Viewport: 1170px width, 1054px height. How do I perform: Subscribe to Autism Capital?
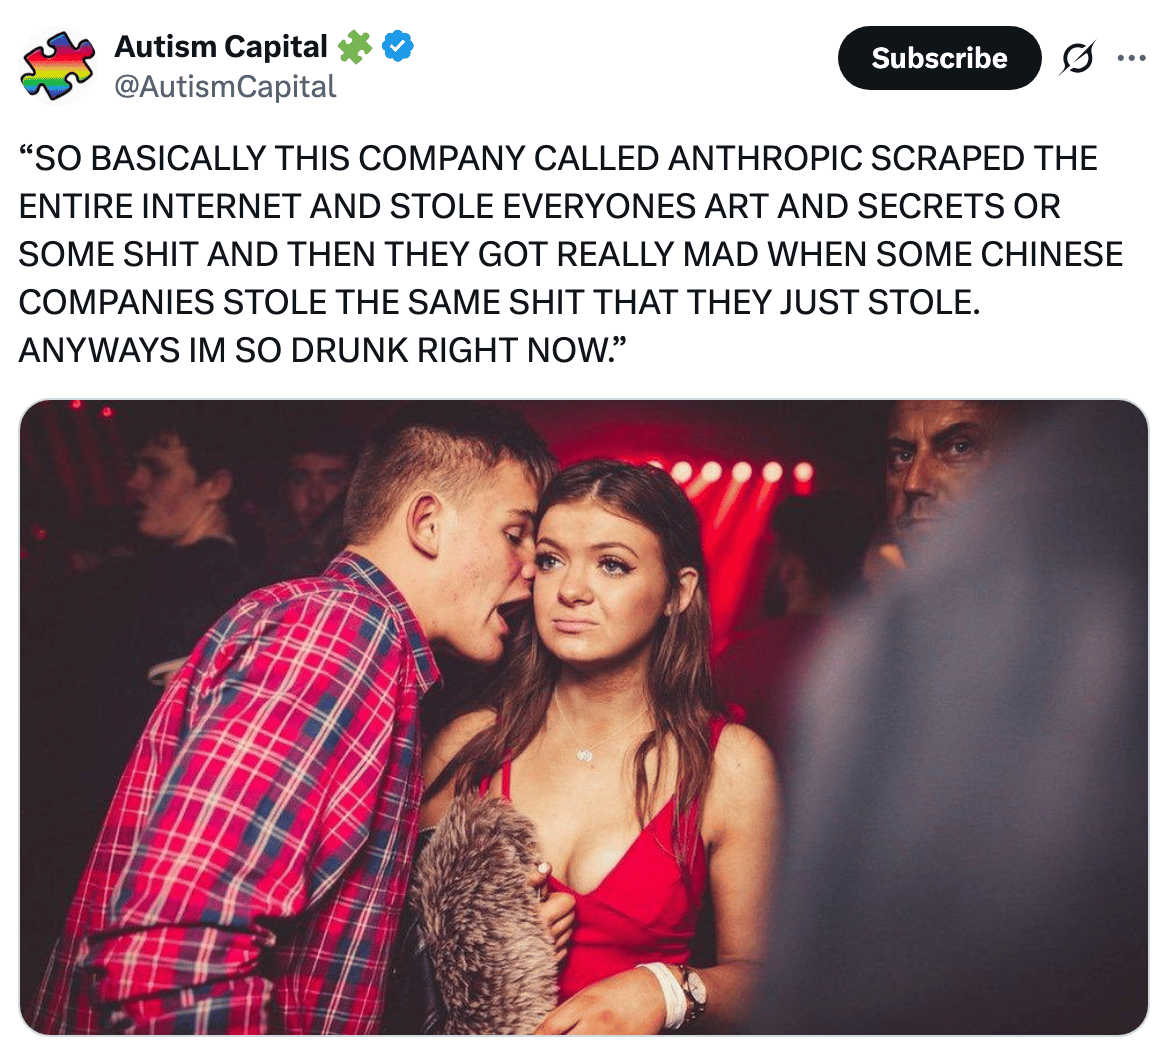939,58
